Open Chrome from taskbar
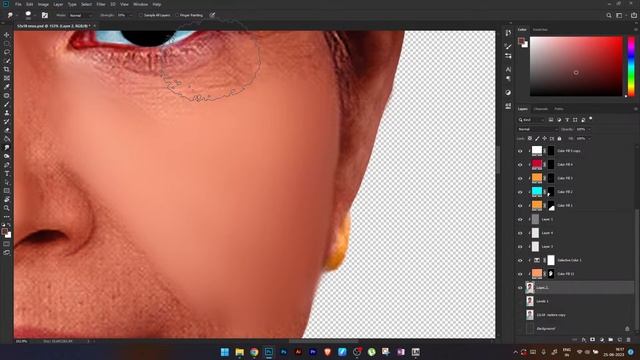This screenshot has height=360, width=640. (x=254, y=352)
